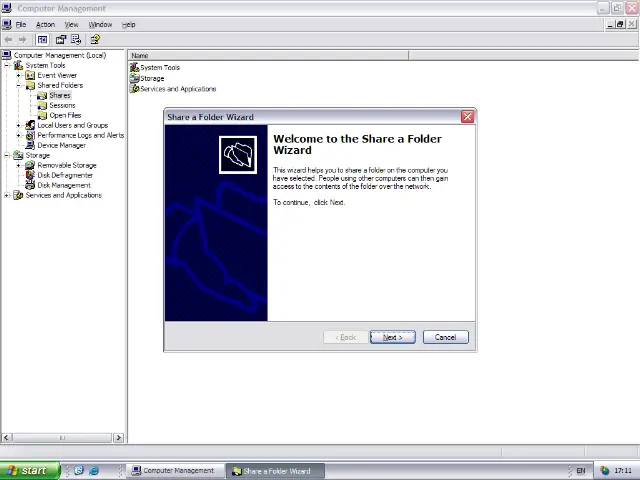This screenshot has height=480, width=640.
Task: Close the Share a Folder Wizard dialog
Action: 467,117
